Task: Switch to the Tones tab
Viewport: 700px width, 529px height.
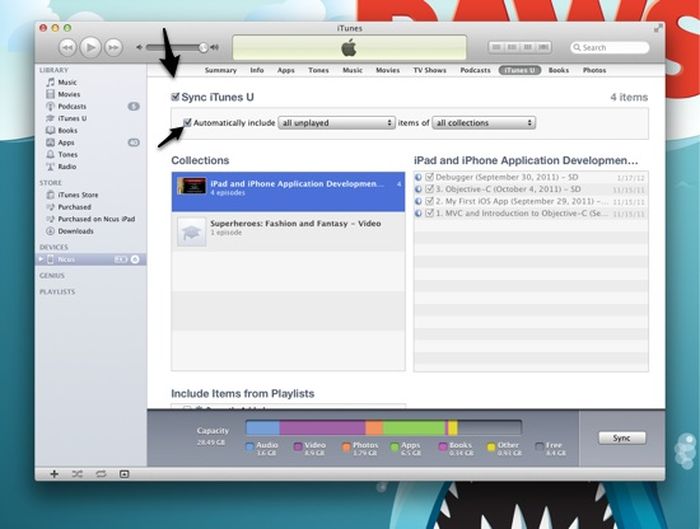Action: coord(318,70)
